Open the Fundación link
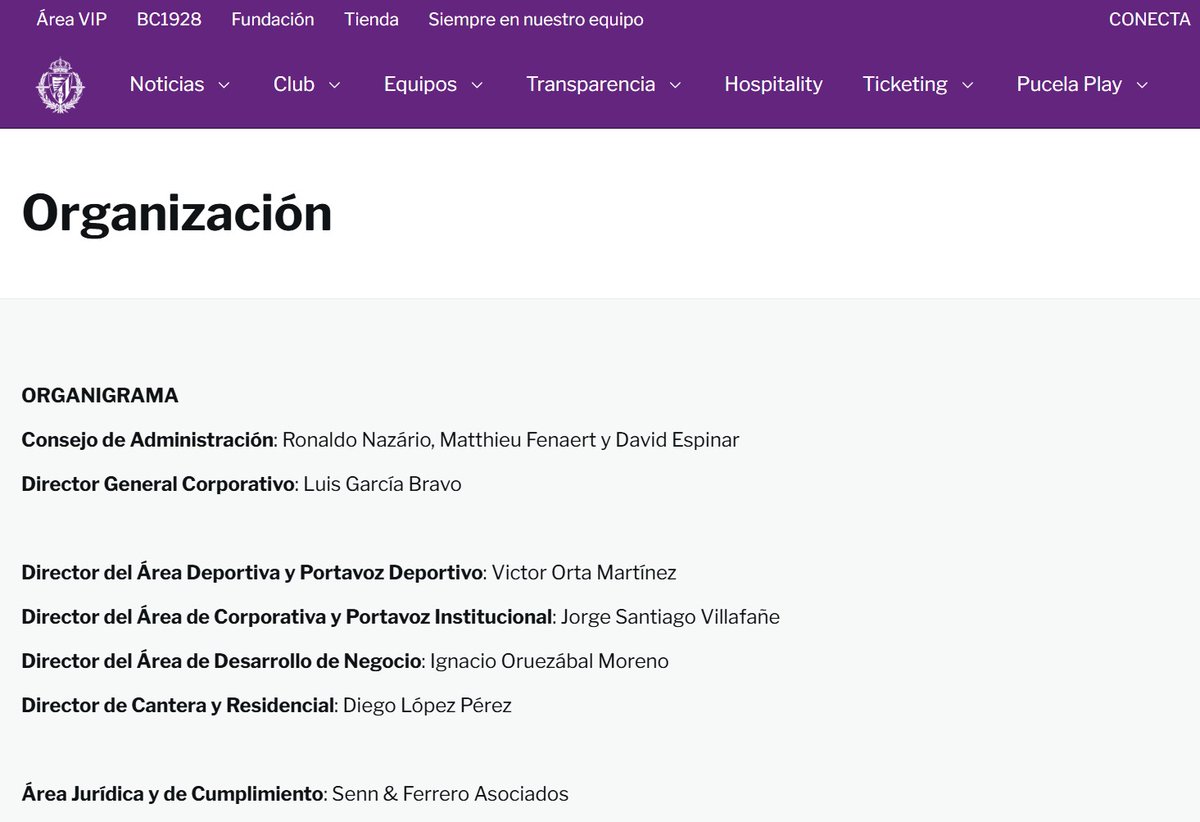 (x=272, y=19)
